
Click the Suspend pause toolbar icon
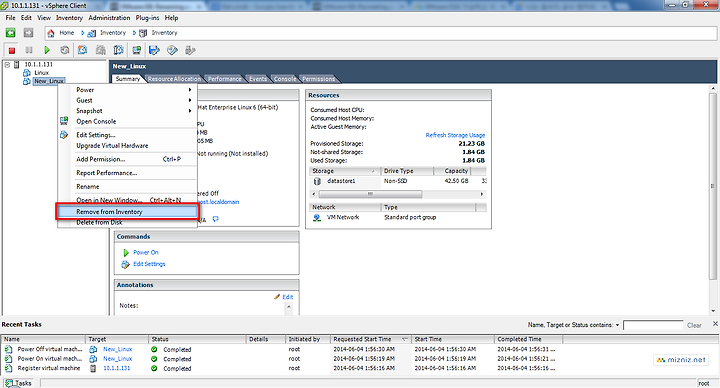(29, 50)
